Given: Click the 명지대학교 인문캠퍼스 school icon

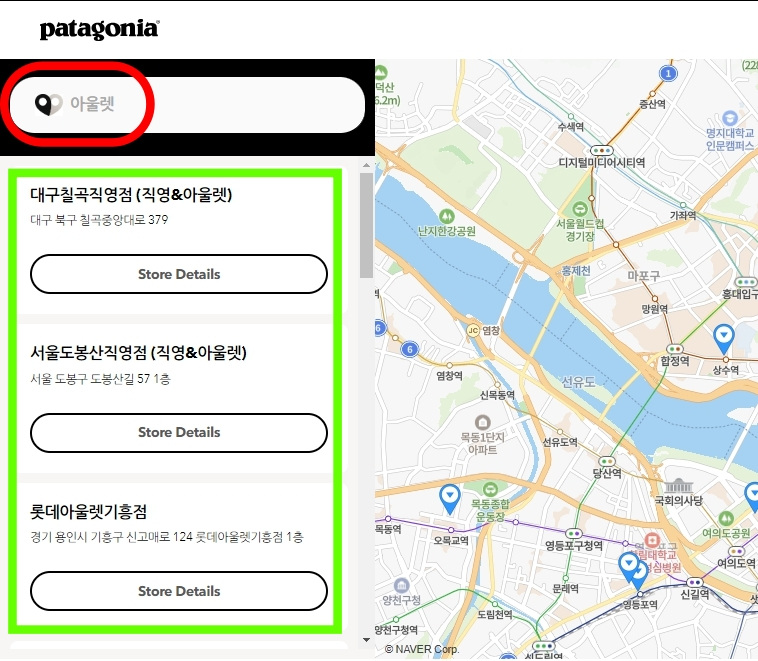Looking at the screenshot, I should 729,118.
